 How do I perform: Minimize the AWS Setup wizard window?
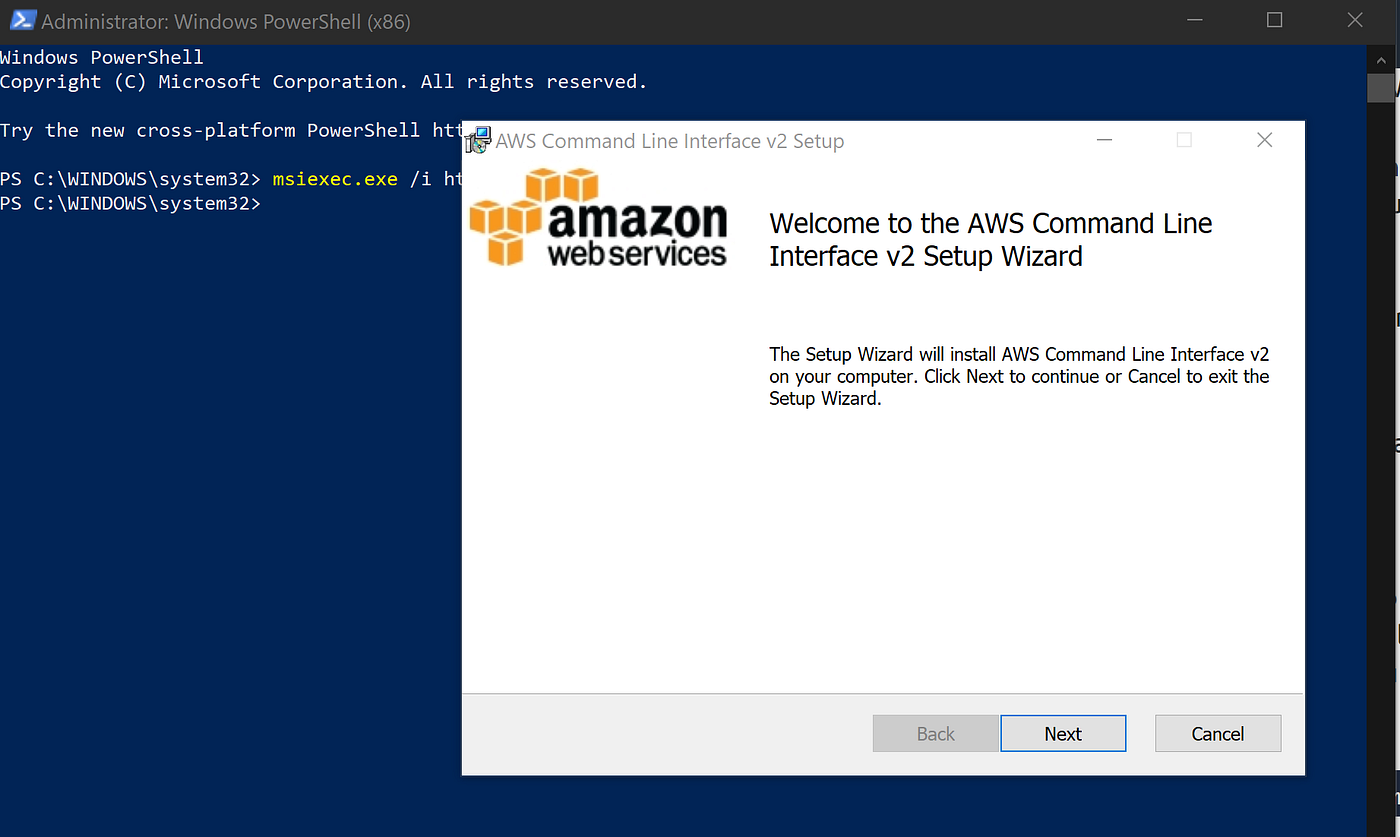click(x=1104, y=141)
